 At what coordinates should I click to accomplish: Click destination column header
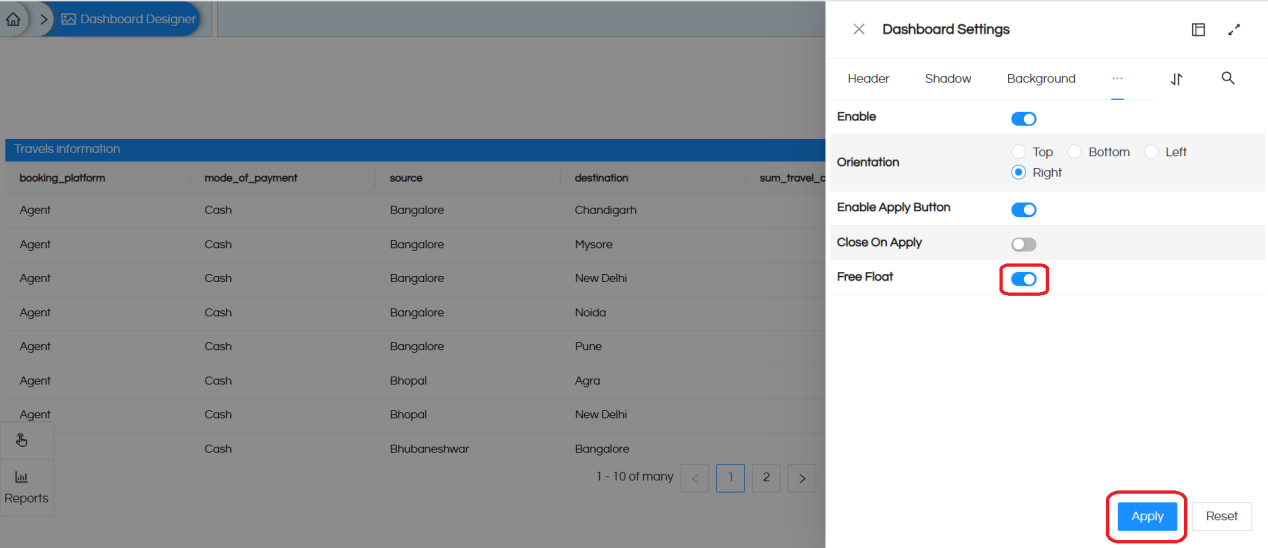tap(602, 178)
